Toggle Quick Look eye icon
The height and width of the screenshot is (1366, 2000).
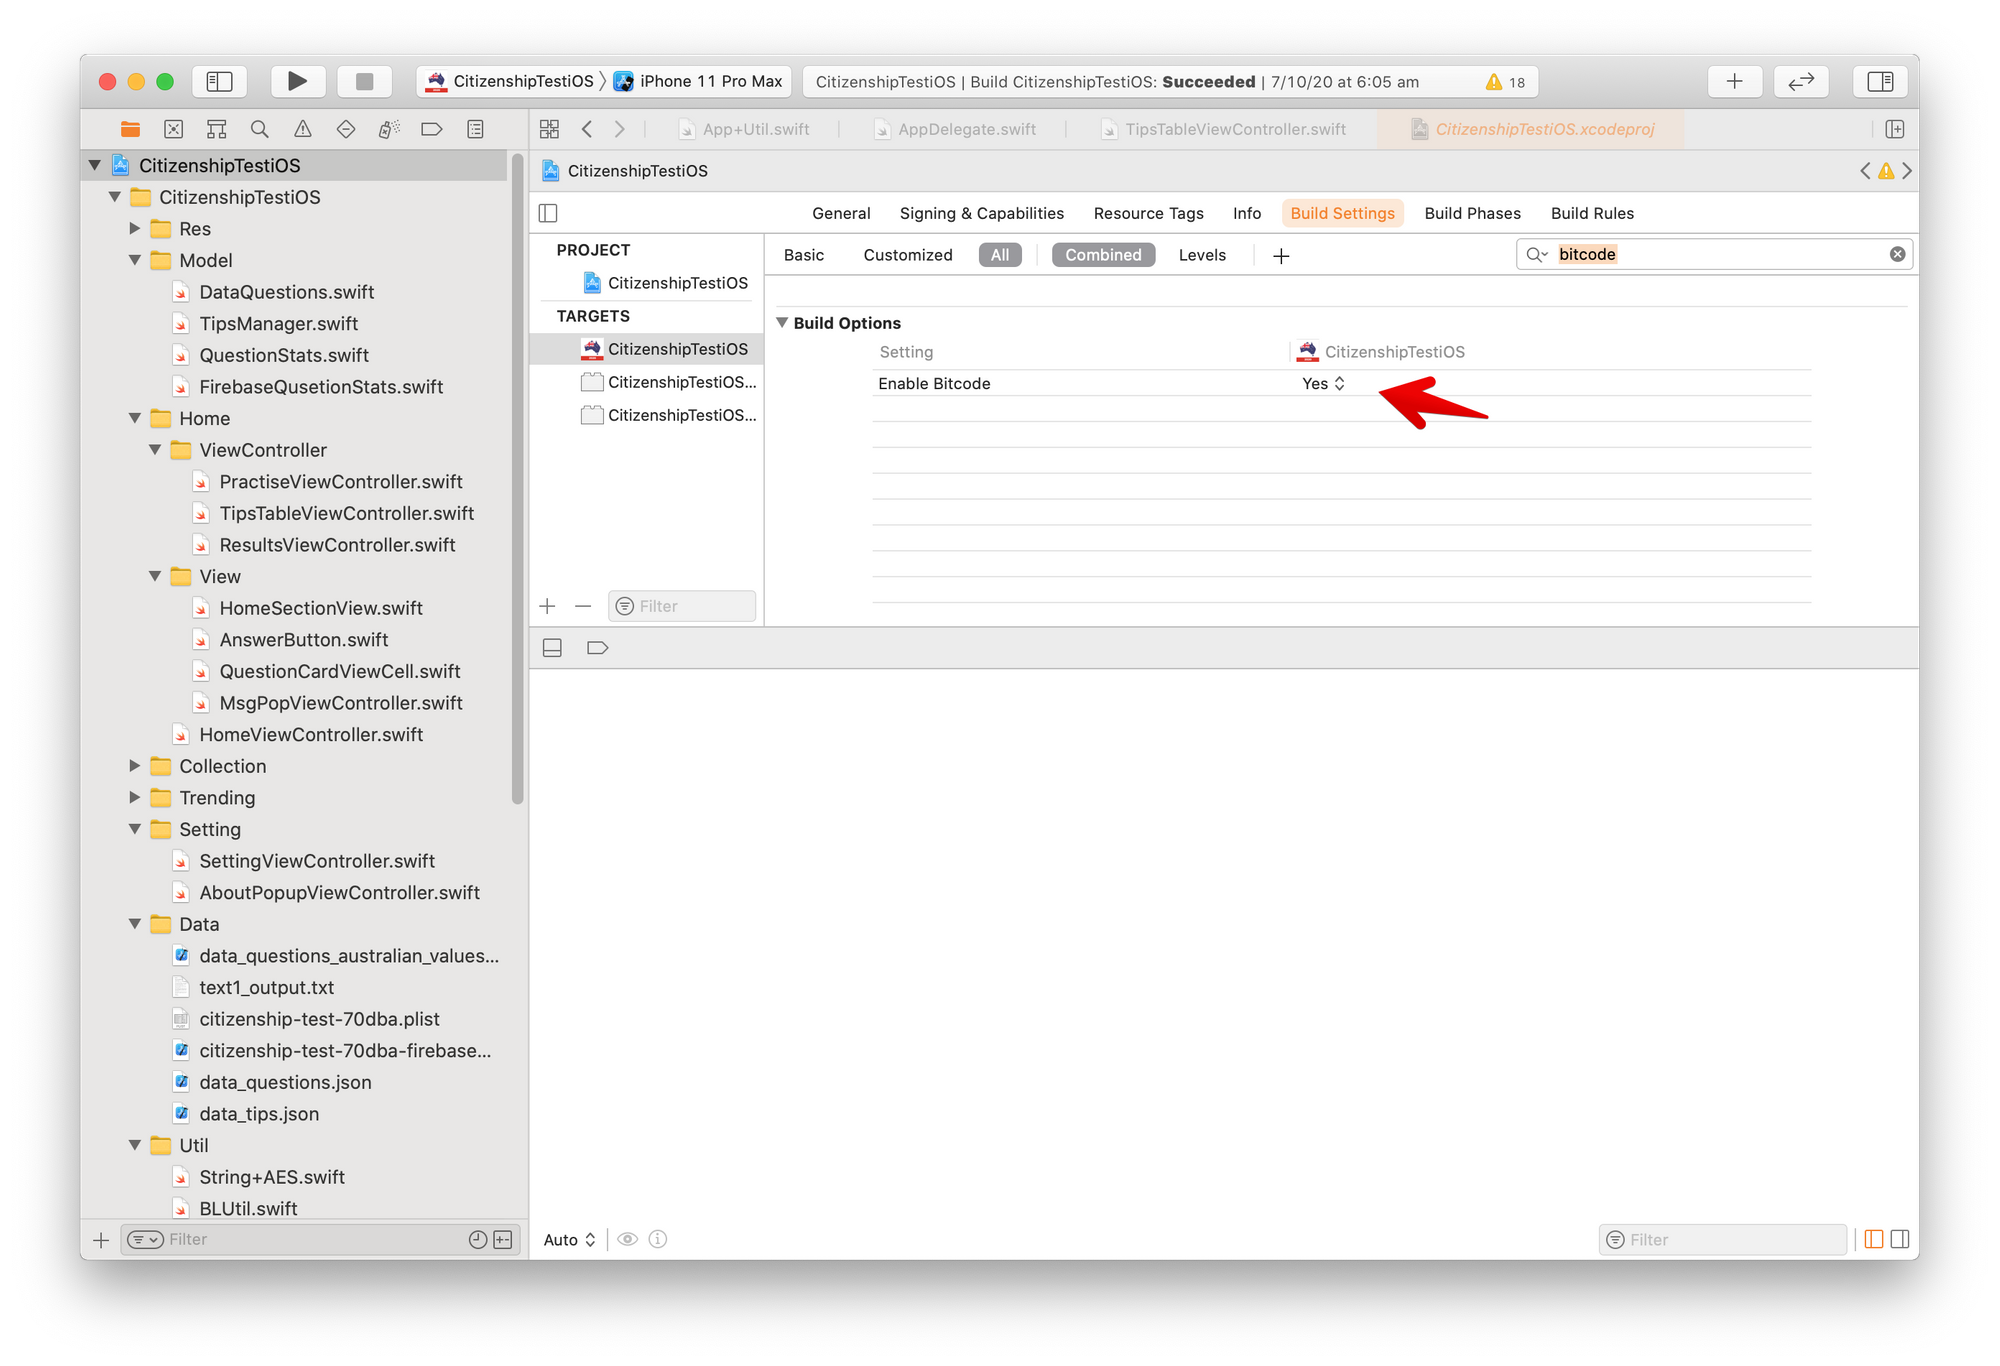coord(627,1239)
